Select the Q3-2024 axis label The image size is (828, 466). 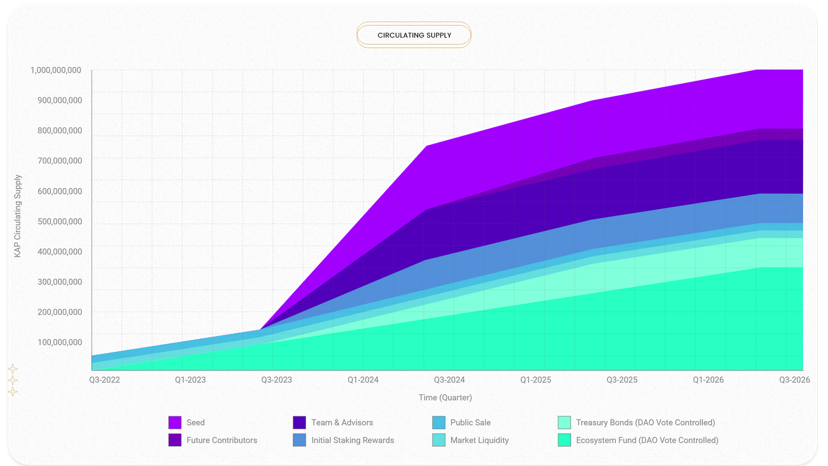[x=449, y=380]
